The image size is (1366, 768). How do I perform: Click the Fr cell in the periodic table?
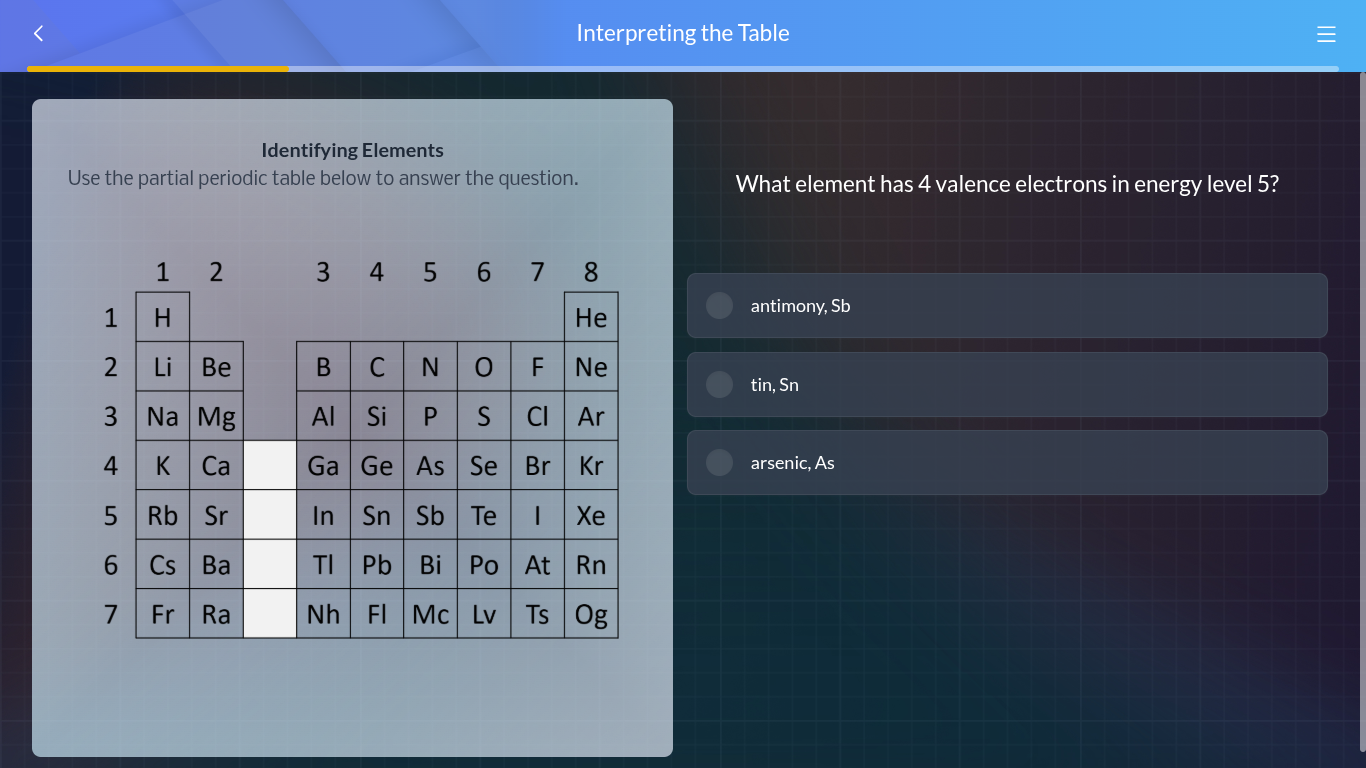[163, 614]
